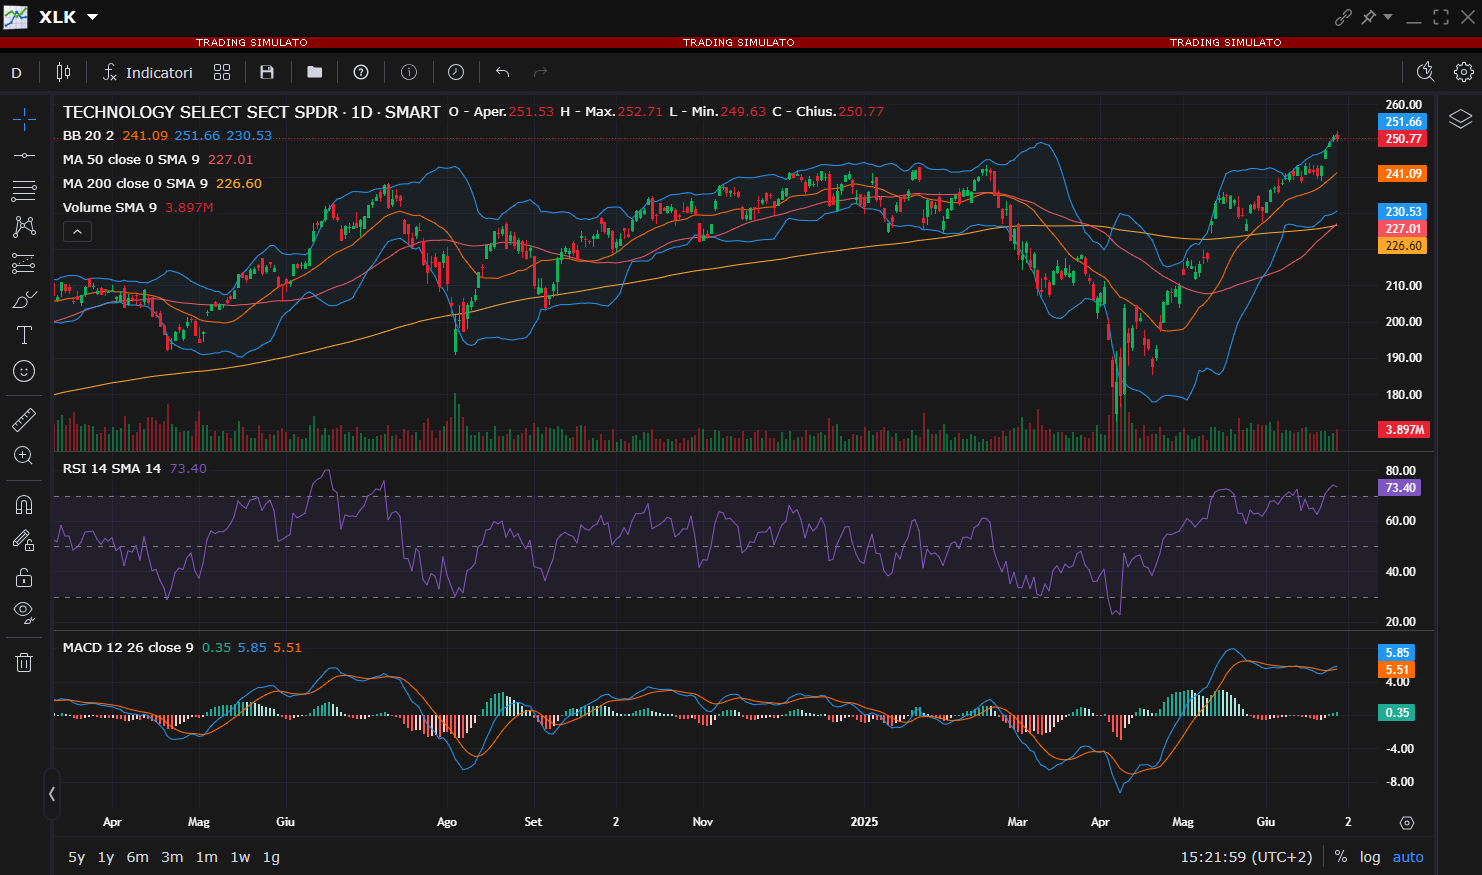Image resolution: width=1482 pixels, height=875 pixels.
Task: Select the 1m time range
Action: pyautogui.click(x=207, y=857)
